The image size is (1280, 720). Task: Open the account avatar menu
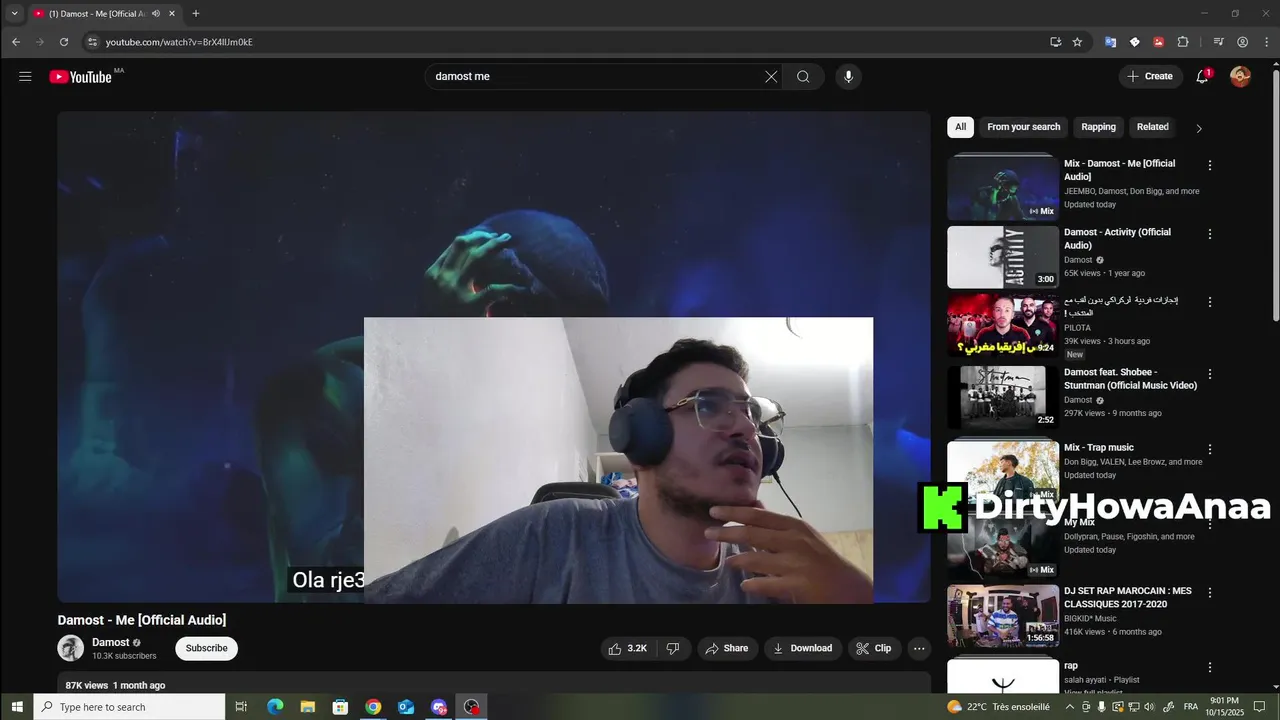[1240, 76]
